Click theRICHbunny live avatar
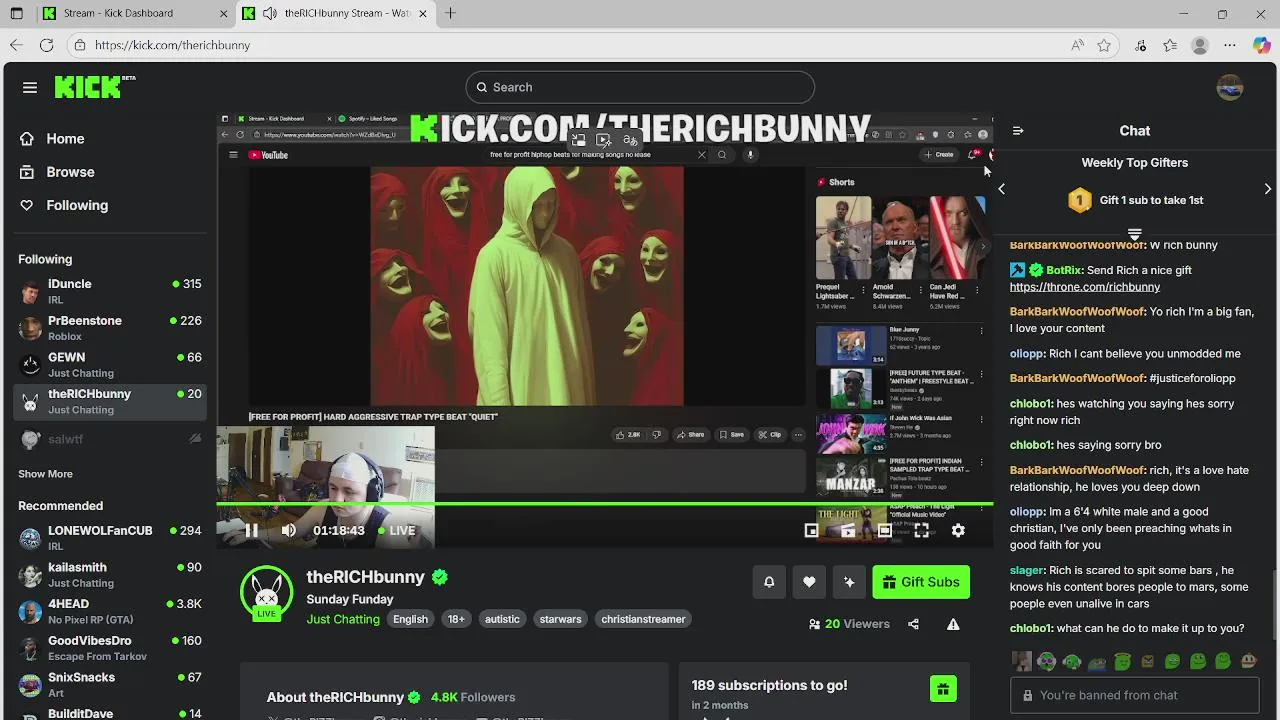 (x=266, y=592)
